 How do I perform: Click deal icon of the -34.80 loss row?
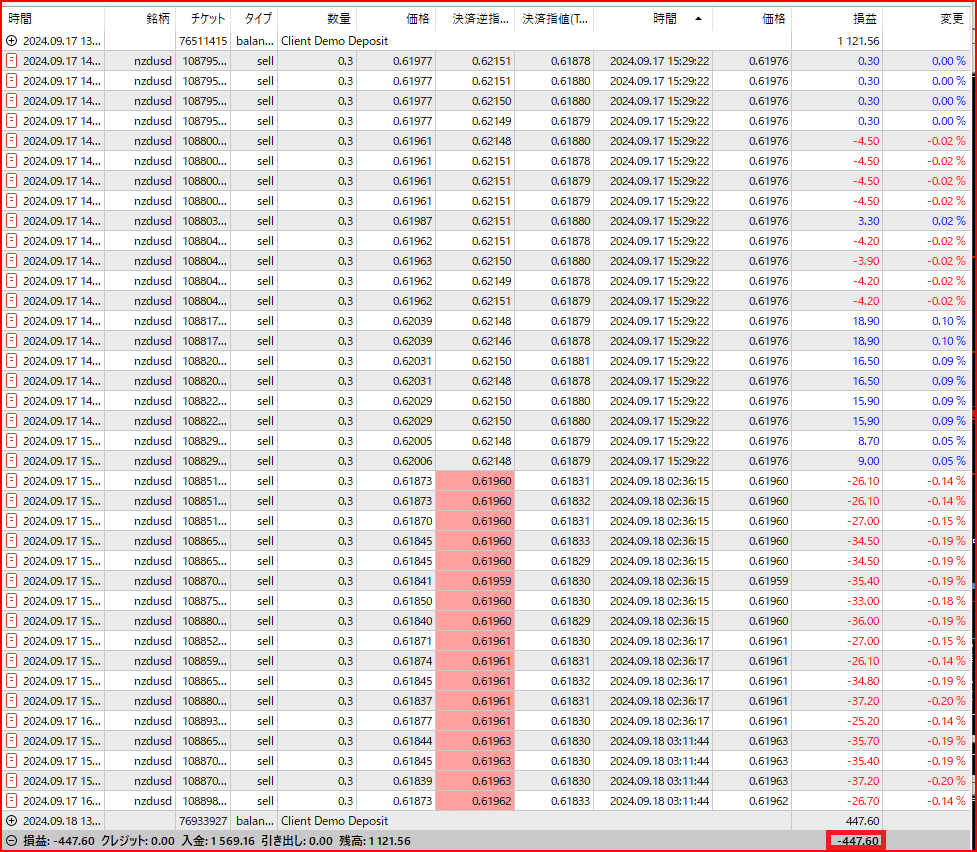click(11, 681)
